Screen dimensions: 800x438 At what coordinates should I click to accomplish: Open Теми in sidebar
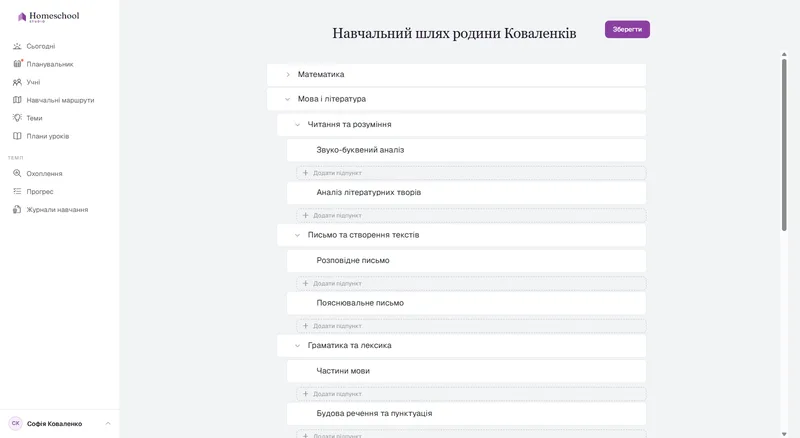[x=34, y=118]
